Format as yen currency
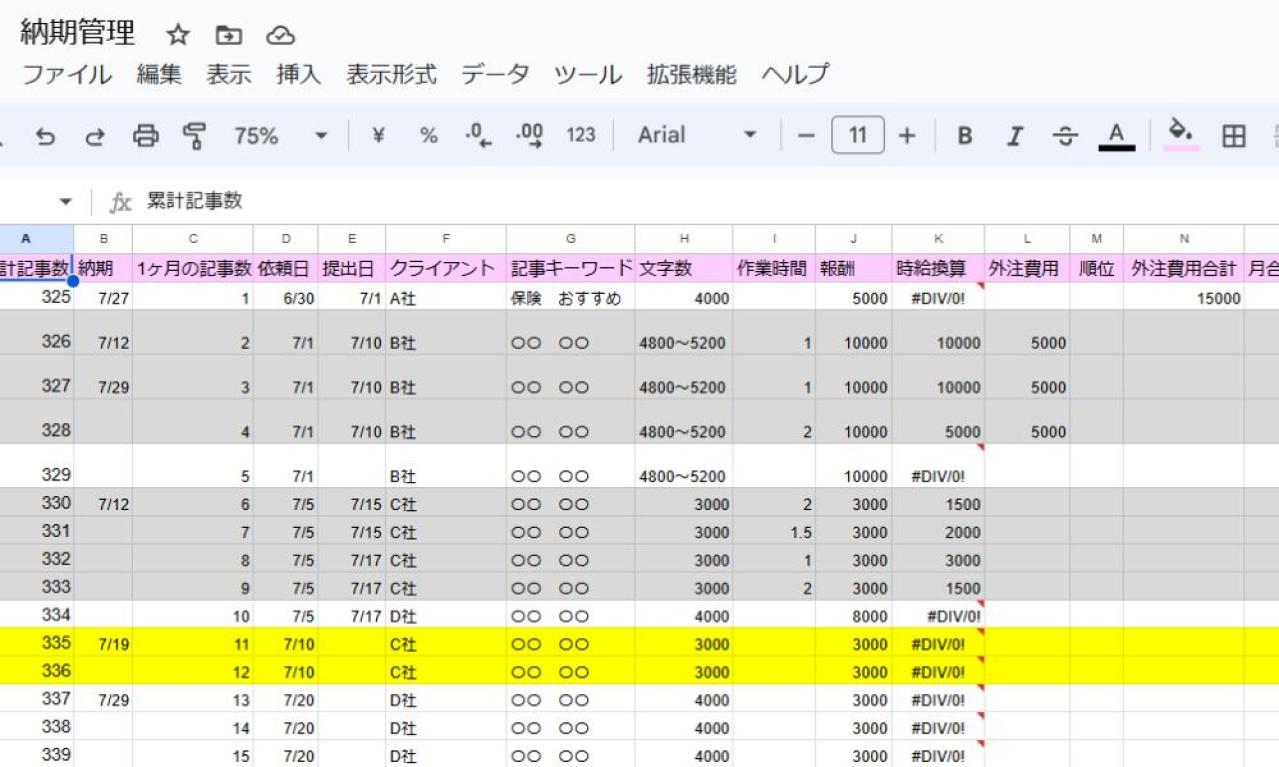Viewport: 1279px width, 767px height. click(x=378, y=135)
